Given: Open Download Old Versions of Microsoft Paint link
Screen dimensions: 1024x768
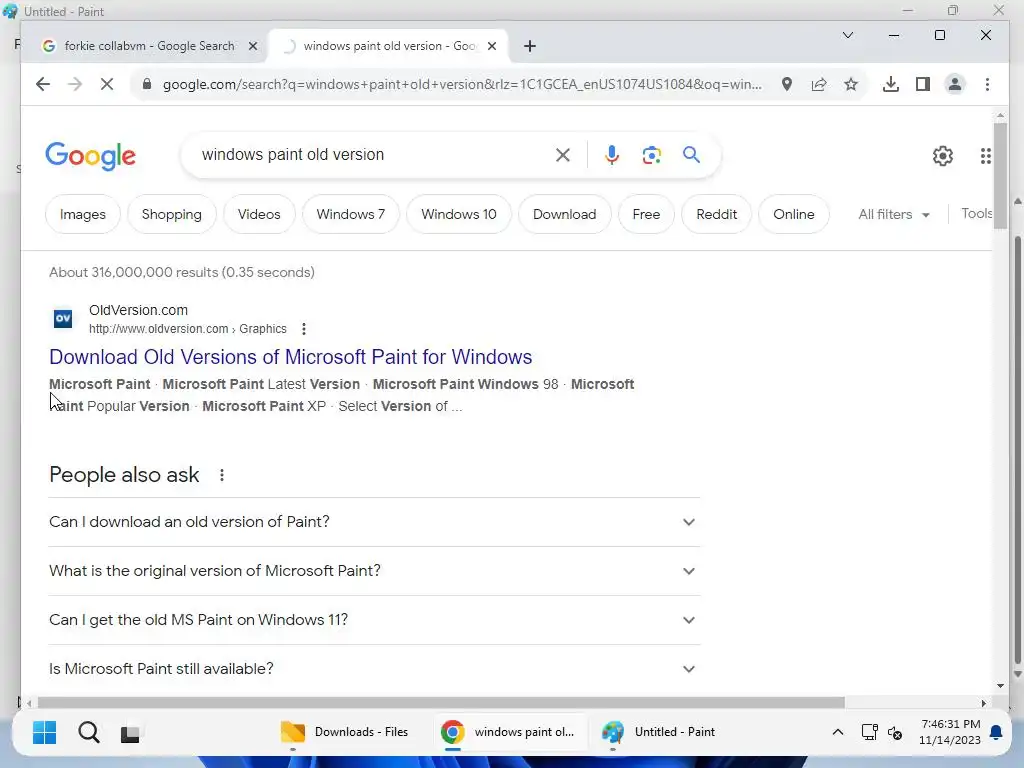Looking at the screenshot, I should [x=291, y=357].
